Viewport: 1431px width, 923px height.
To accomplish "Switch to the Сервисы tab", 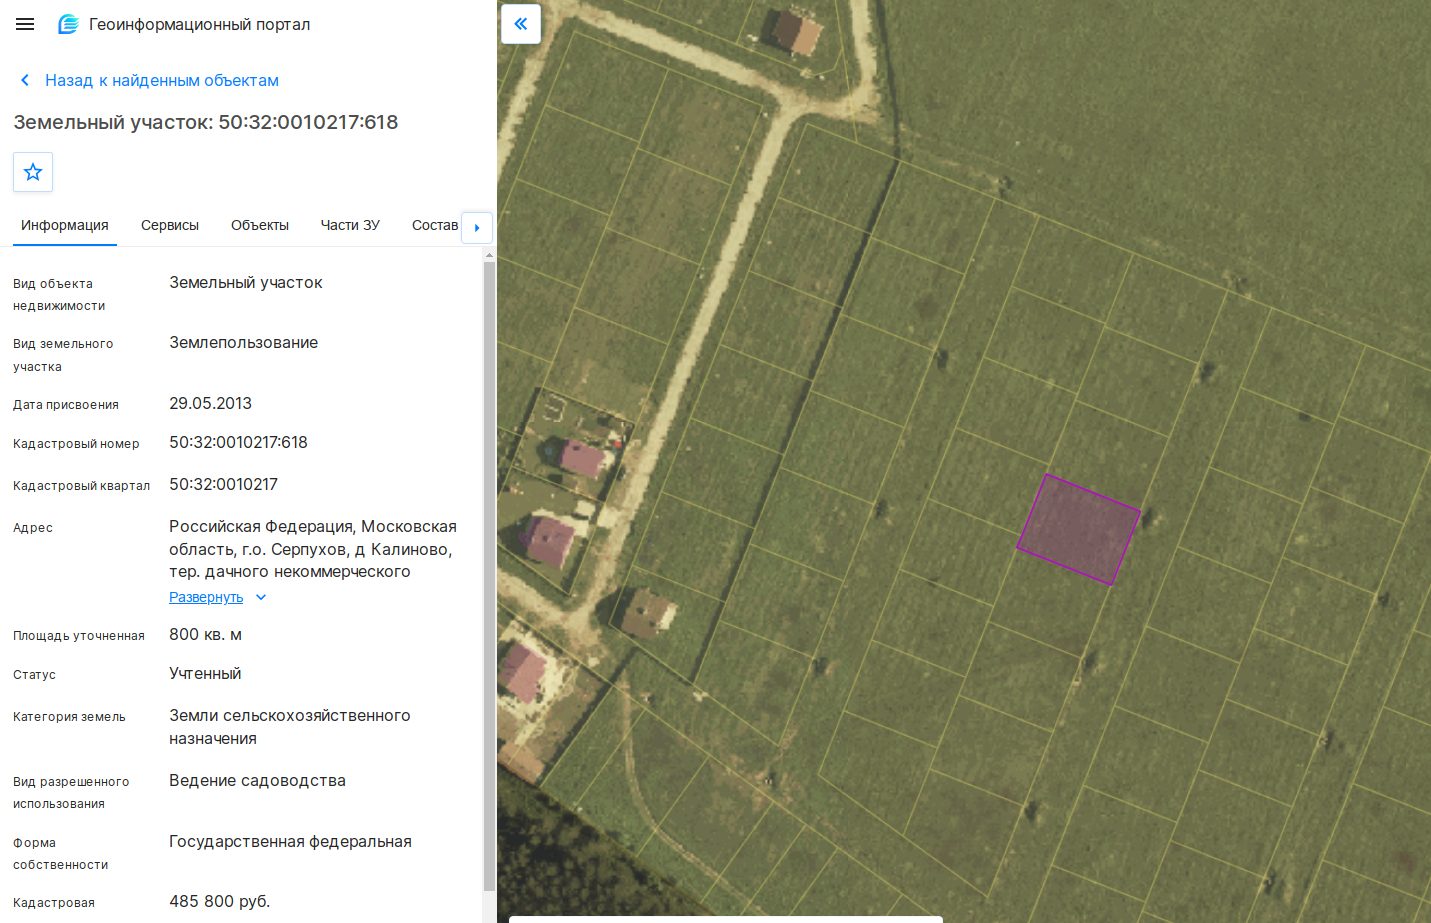I will coord(170,225).
